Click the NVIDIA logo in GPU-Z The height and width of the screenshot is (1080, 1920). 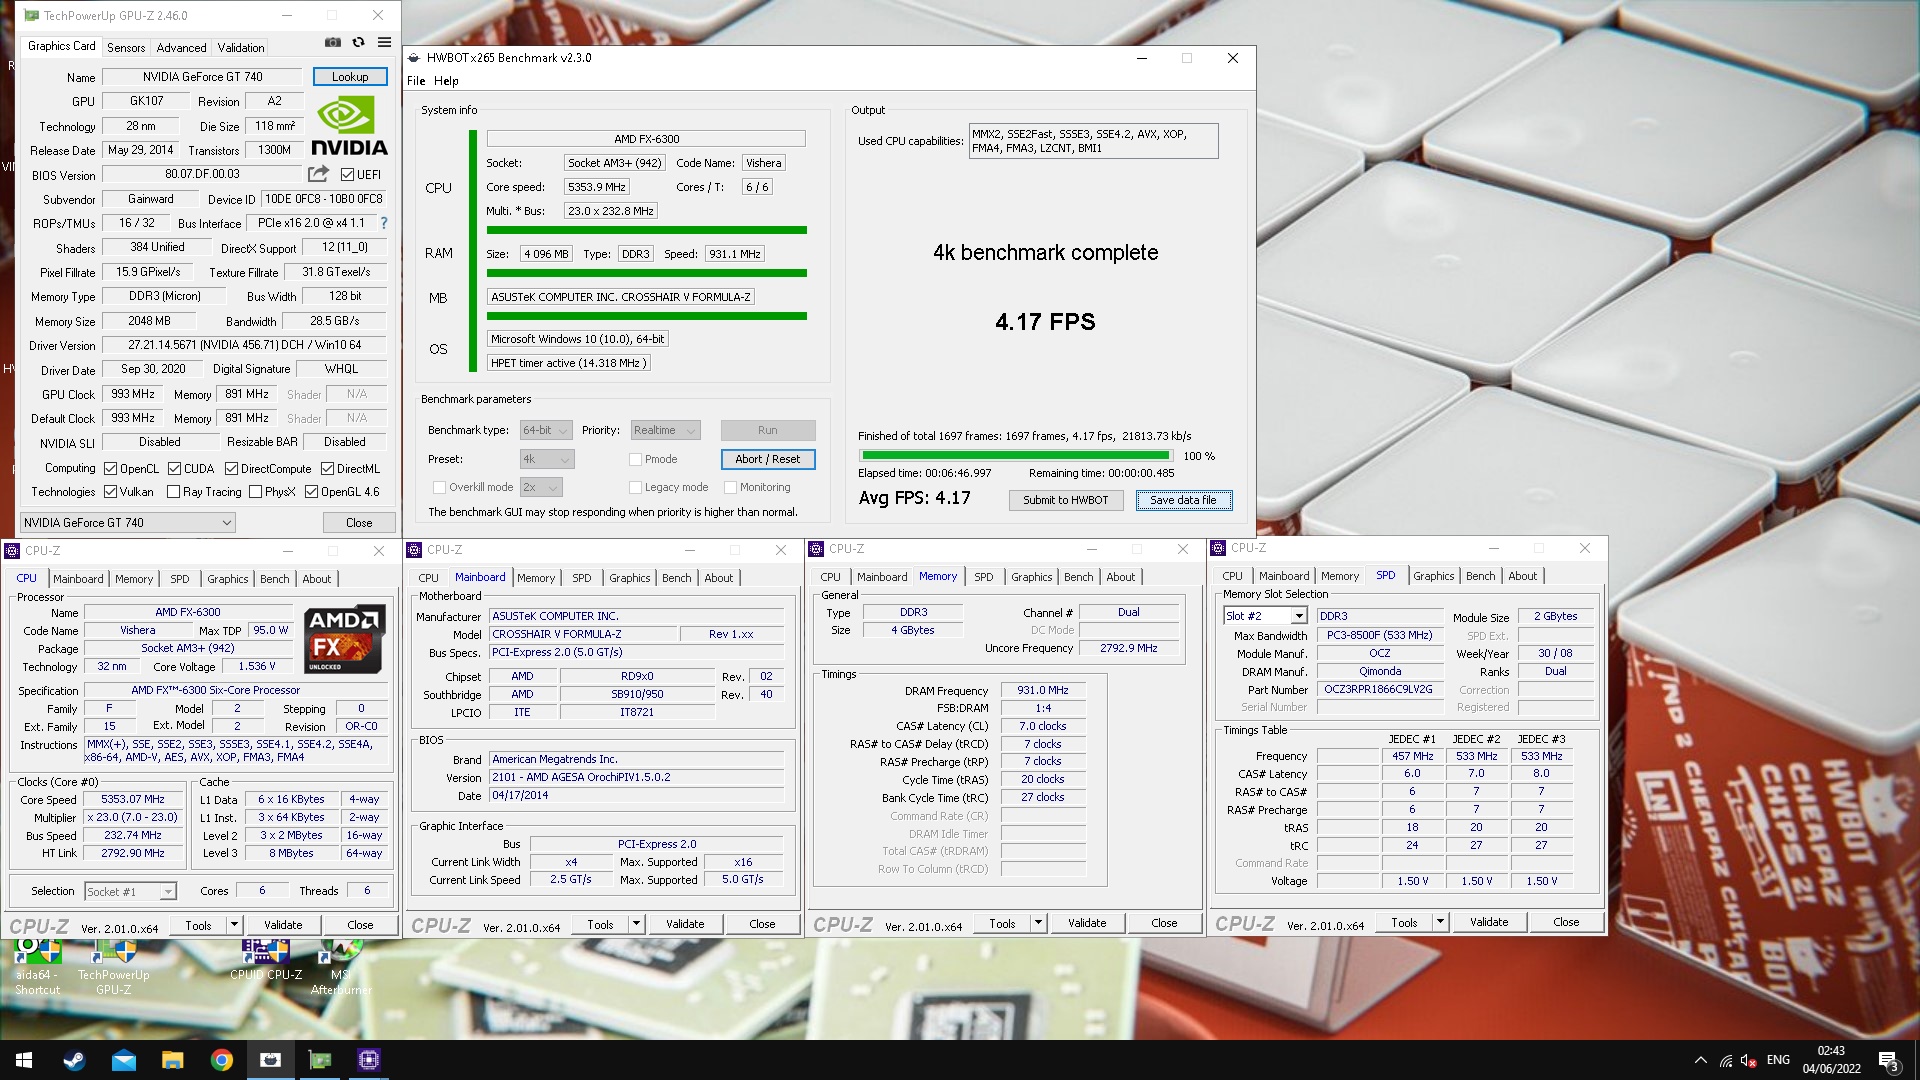coord(349,127)
